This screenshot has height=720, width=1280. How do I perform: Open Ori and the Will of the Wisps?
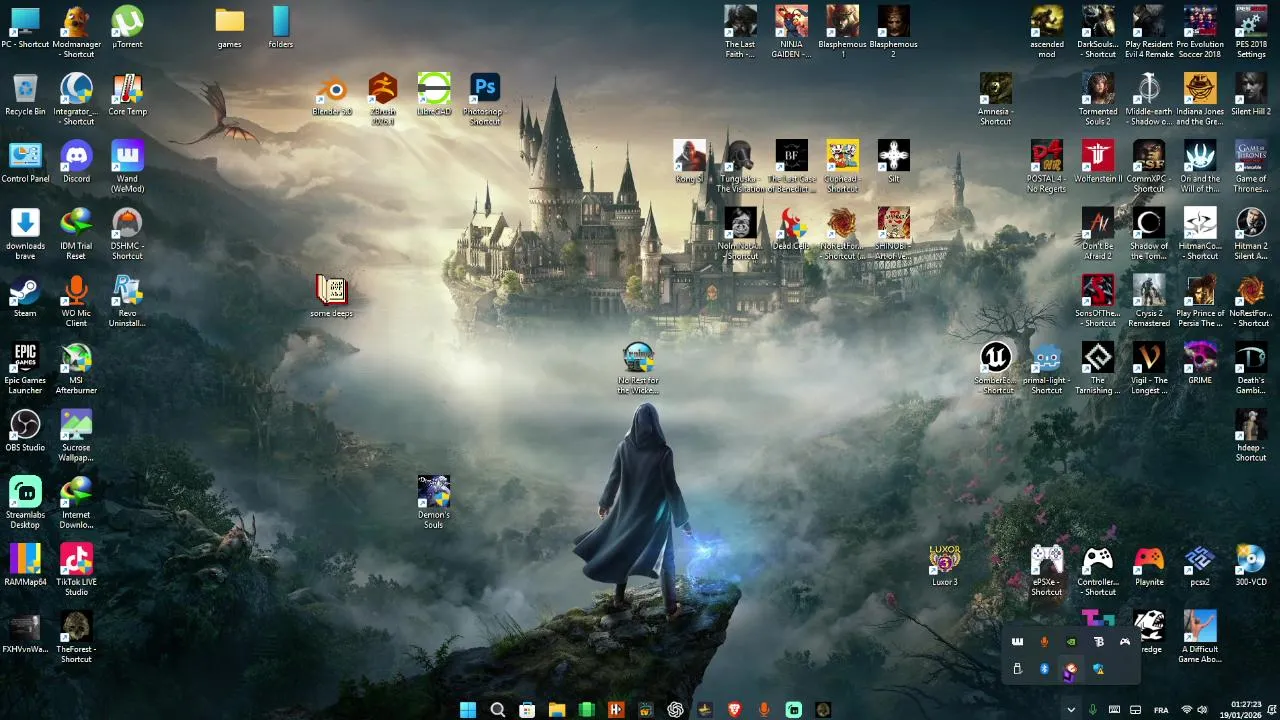[x=1200, y=166]
